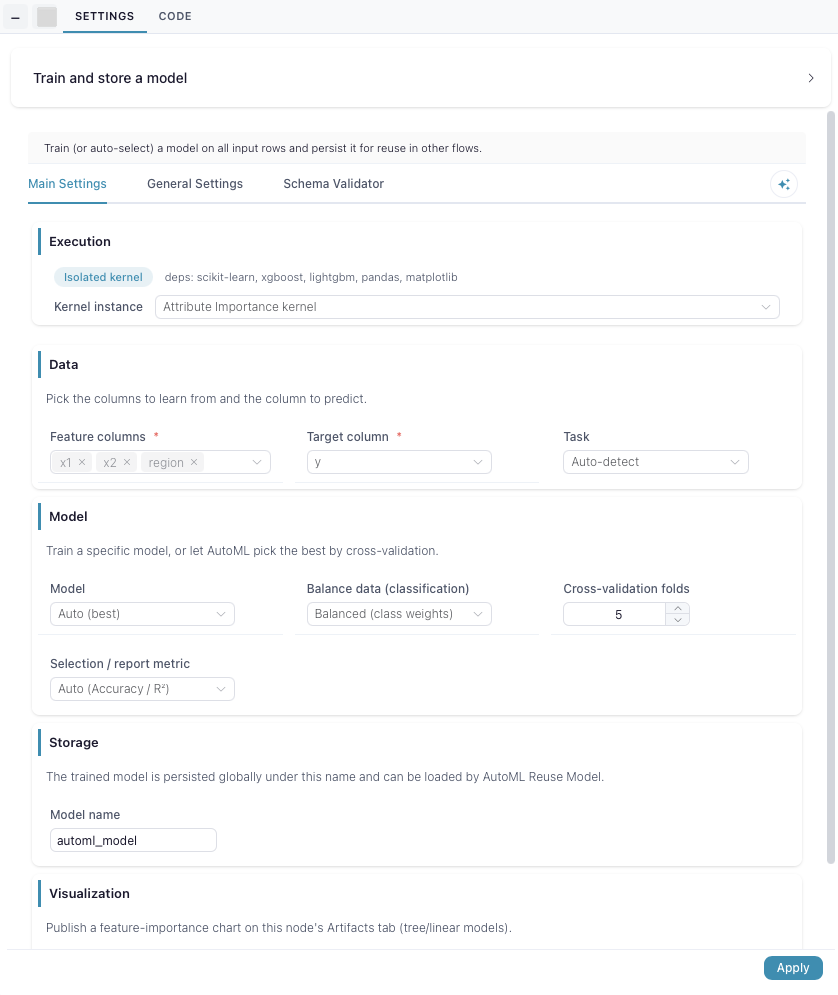Expand the Train and store a model chevron
The width and height of the screenshot is (838, 995).
(811, 78)
